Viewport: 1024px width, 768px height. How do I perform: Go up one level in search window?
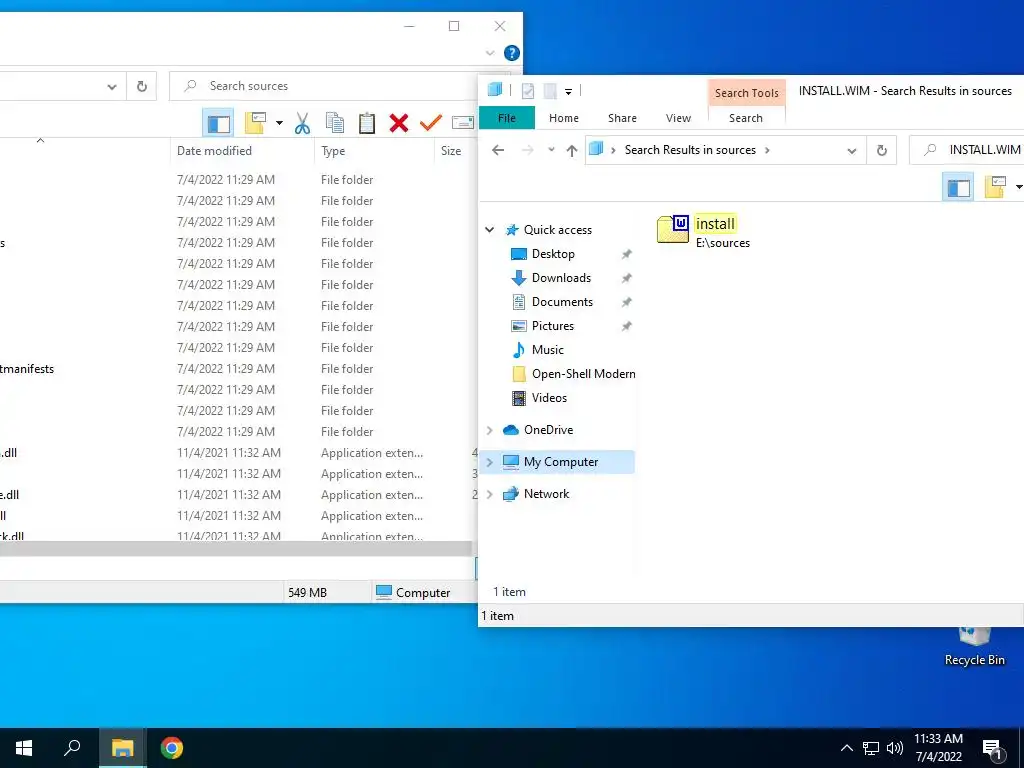[572, 151]
